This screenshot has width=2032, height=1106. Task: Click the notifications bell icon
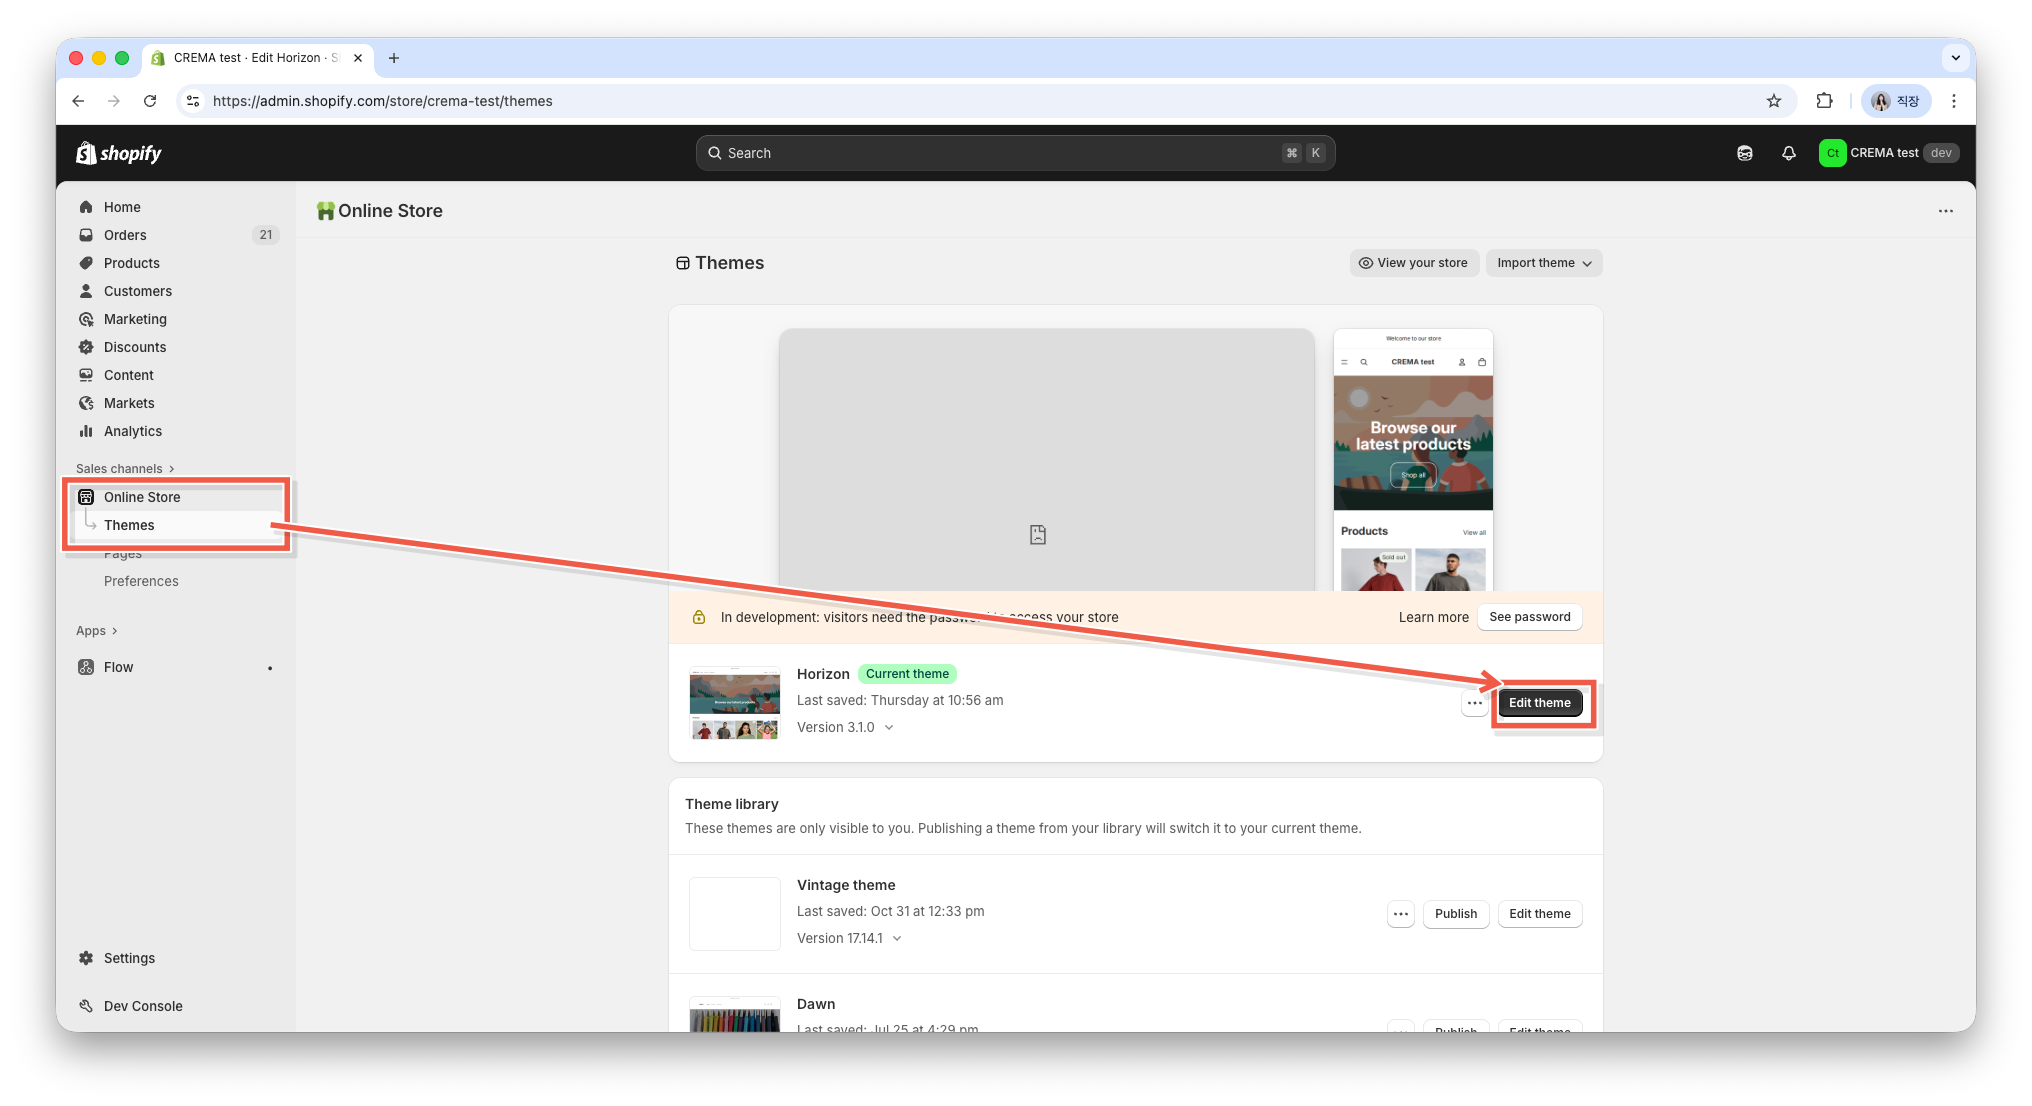tap(1789, 153)
